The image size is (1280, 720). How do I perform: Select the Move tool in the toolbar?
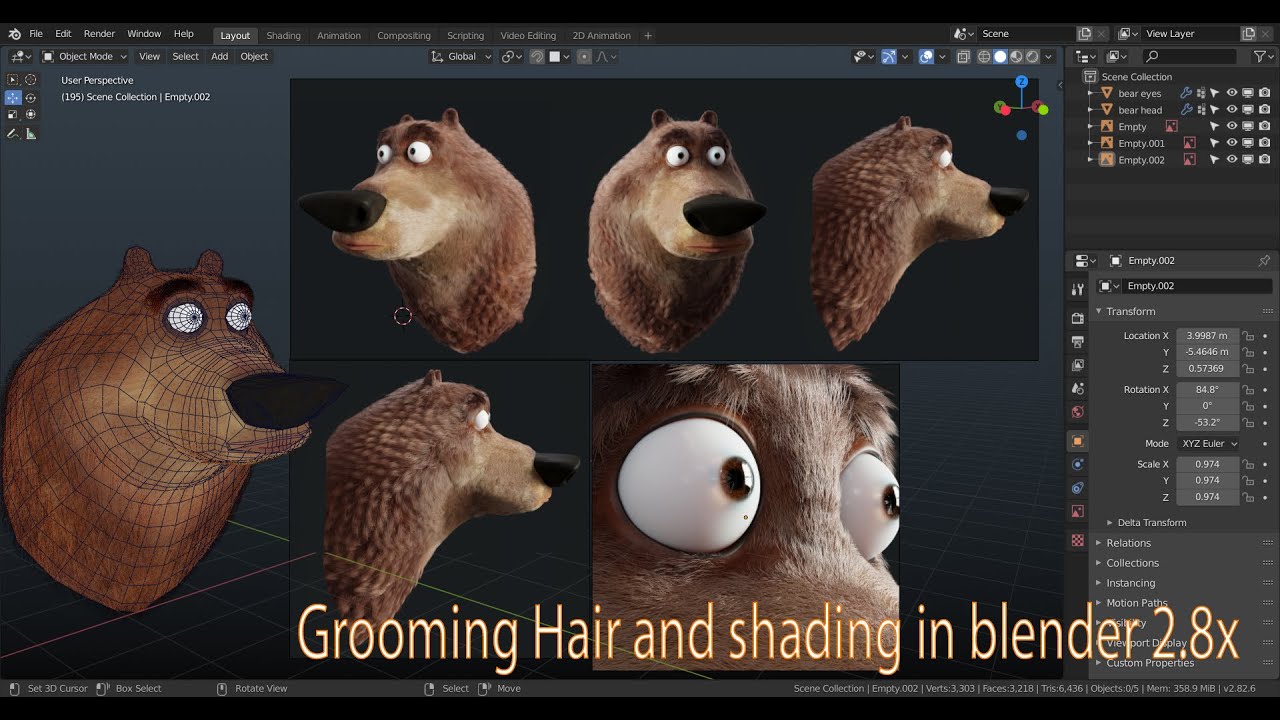click(x=13, y=97)
